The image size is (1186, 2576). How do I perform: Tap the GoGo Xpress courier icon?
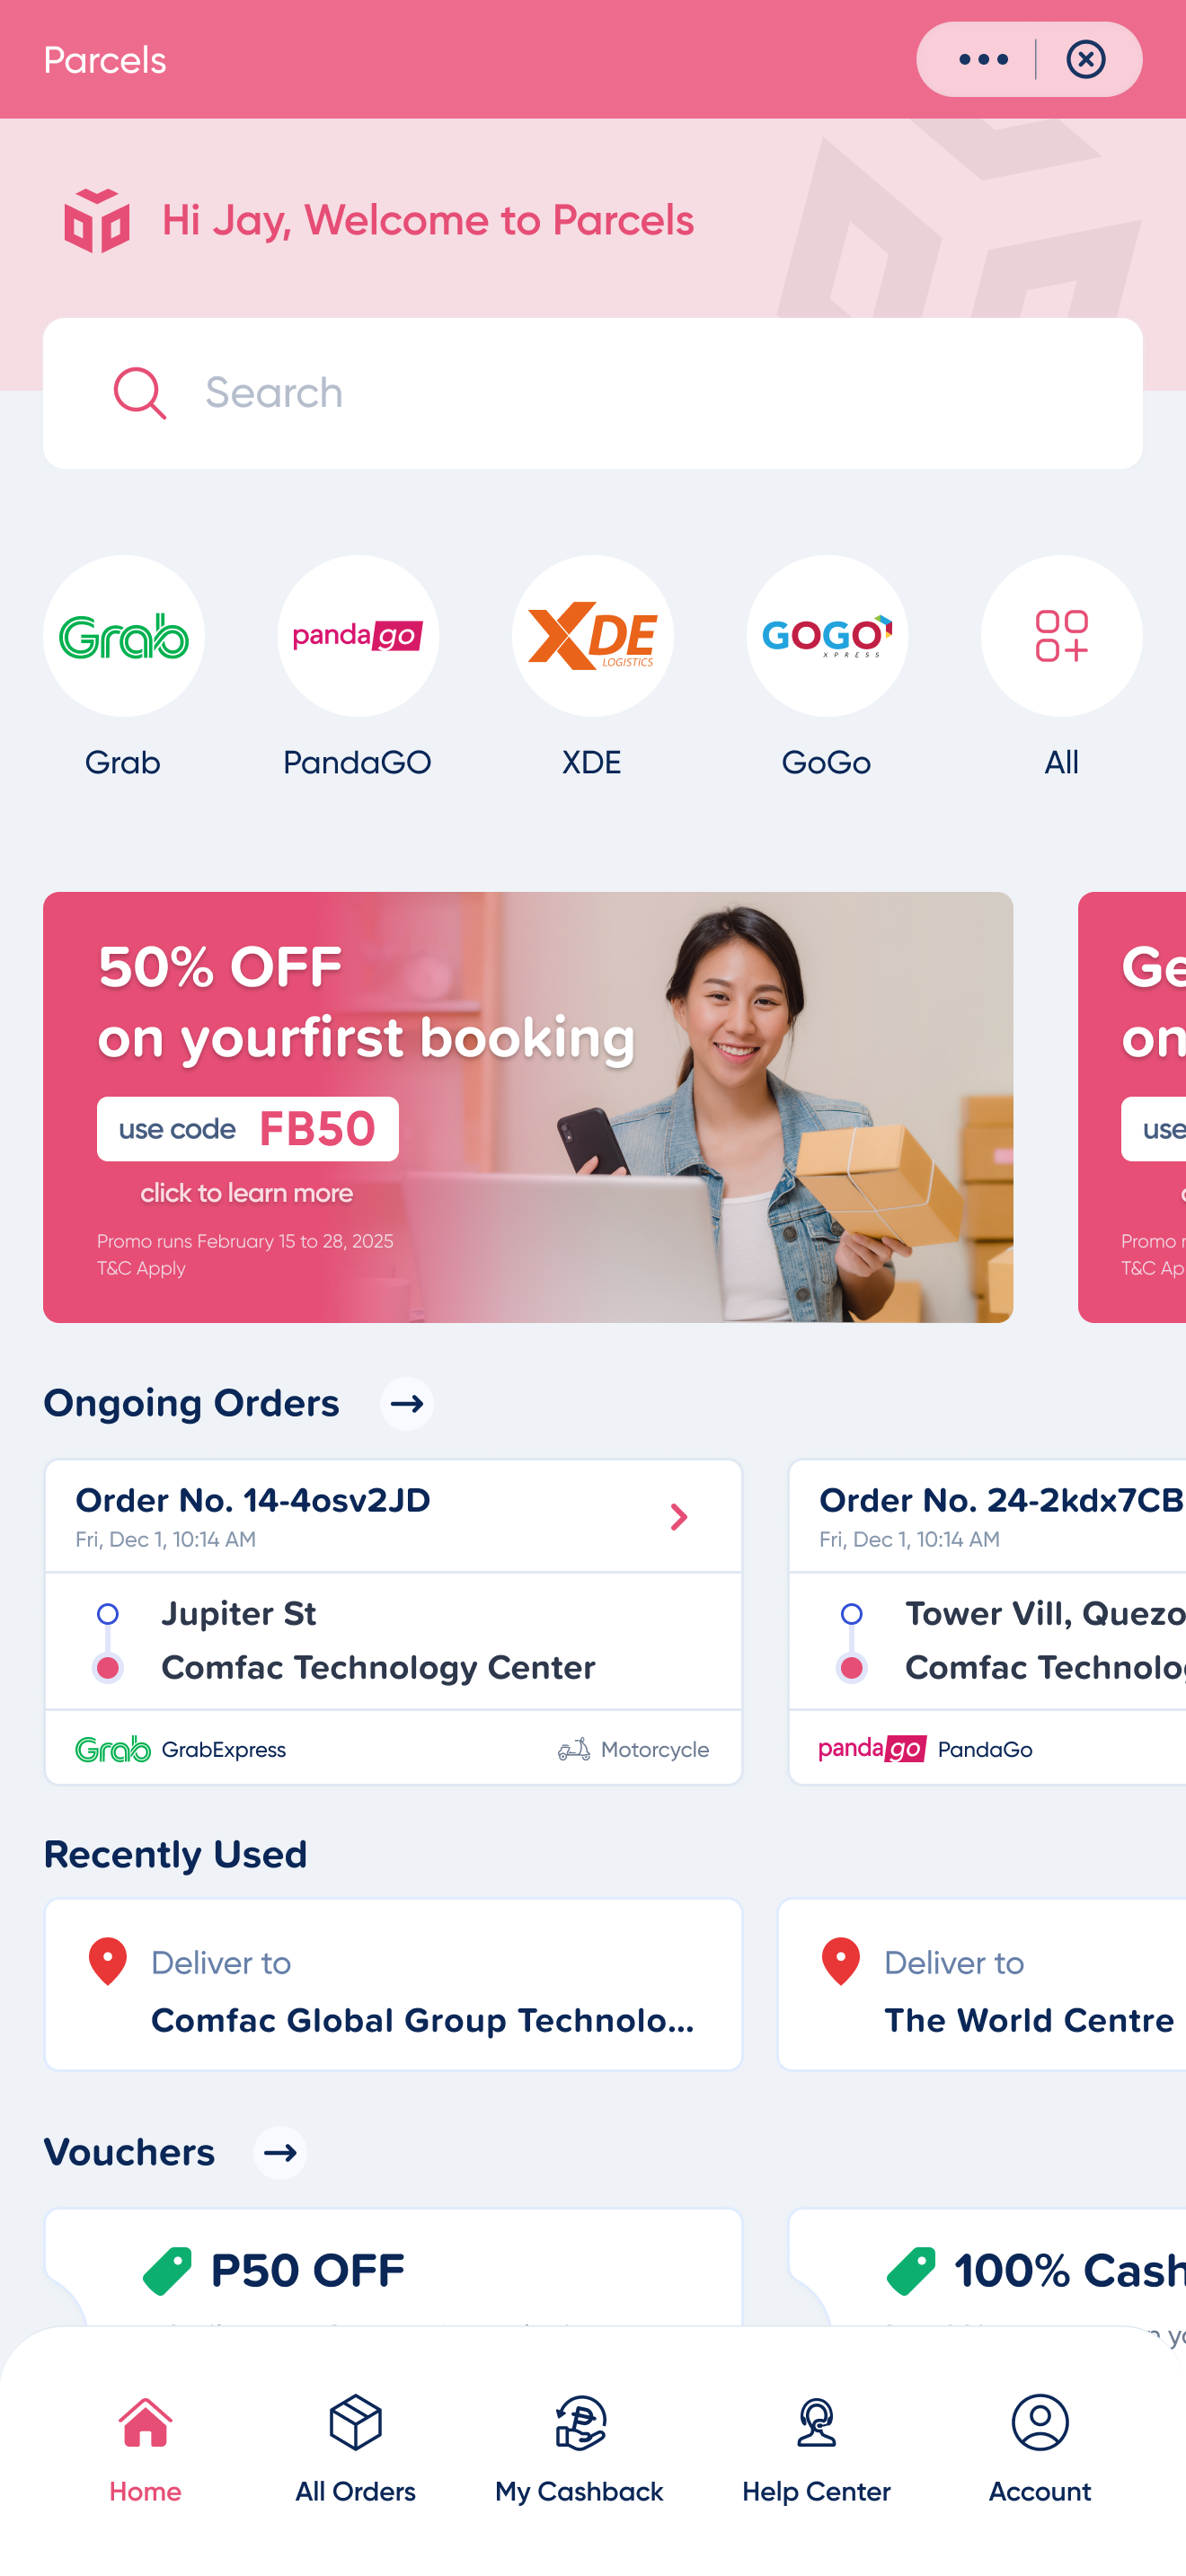tap(827, 636)
